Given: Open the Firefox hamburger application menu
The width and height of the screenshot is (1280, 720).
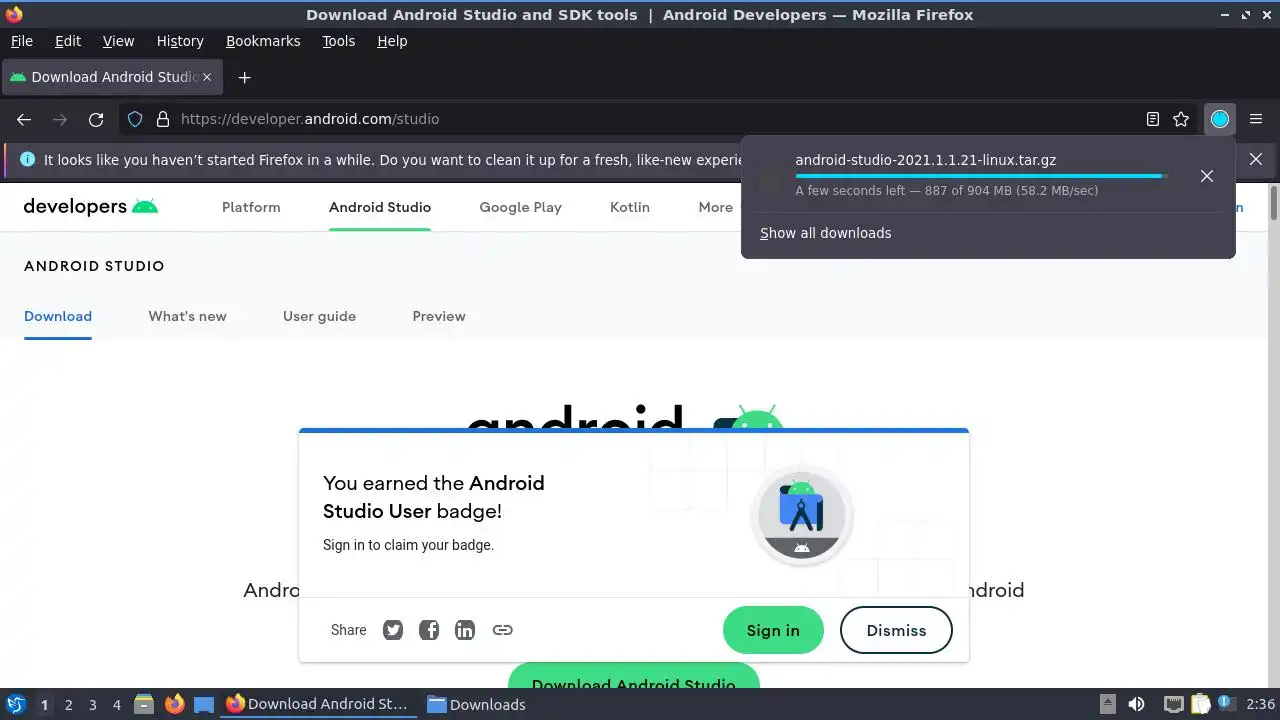Looking at the screenshot, I should [1255, 119].
